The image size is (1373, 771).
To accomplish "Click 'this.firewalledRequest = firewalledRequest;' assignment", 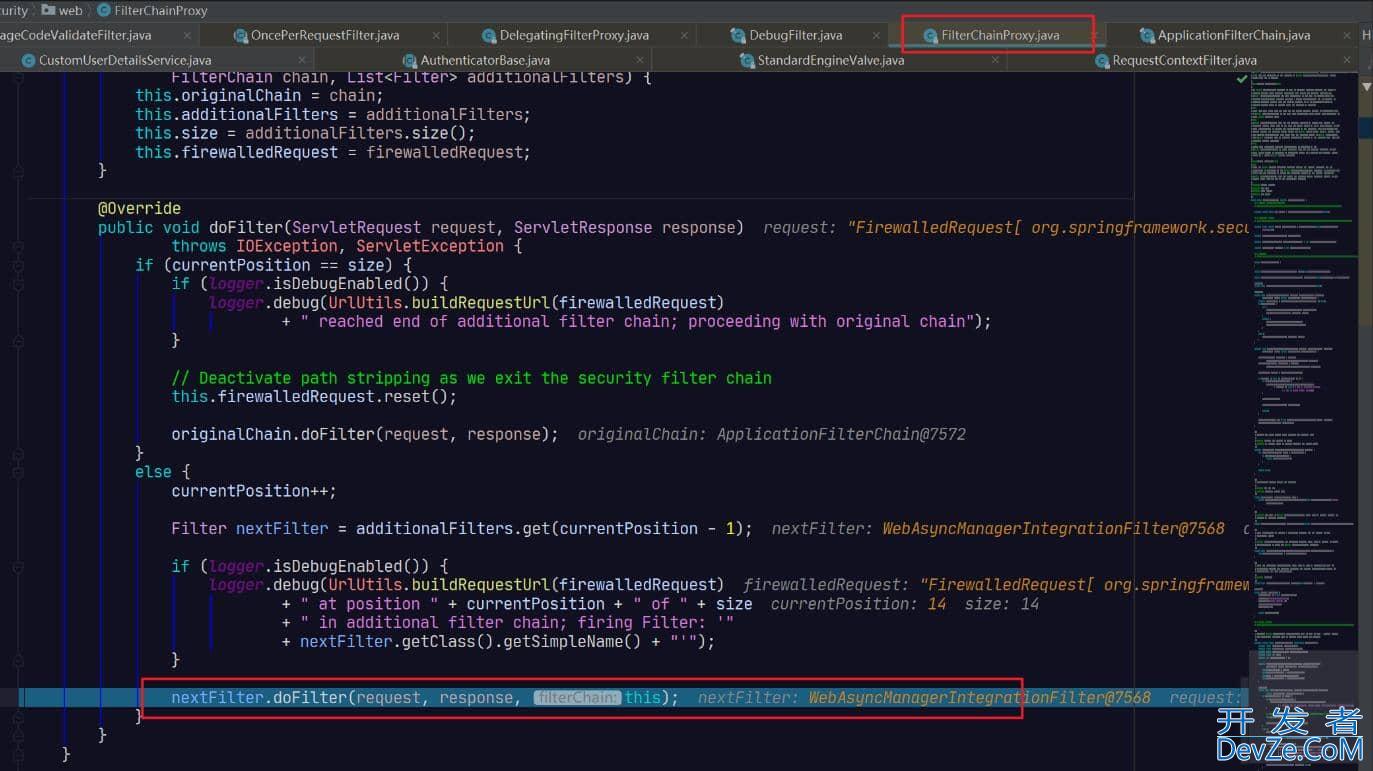I will coord(333,152).
